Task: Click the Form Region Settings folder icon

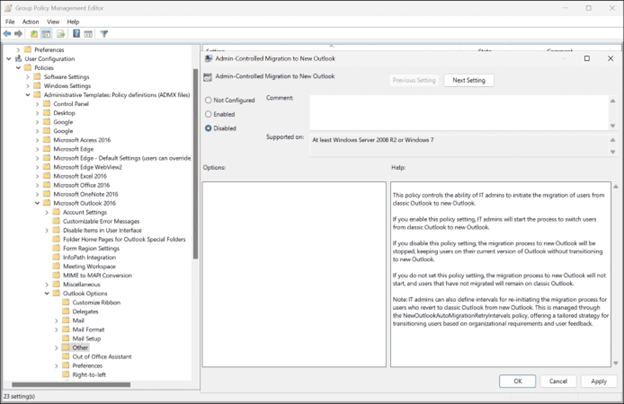Action: pyautogui.click(x=56, y=248)
